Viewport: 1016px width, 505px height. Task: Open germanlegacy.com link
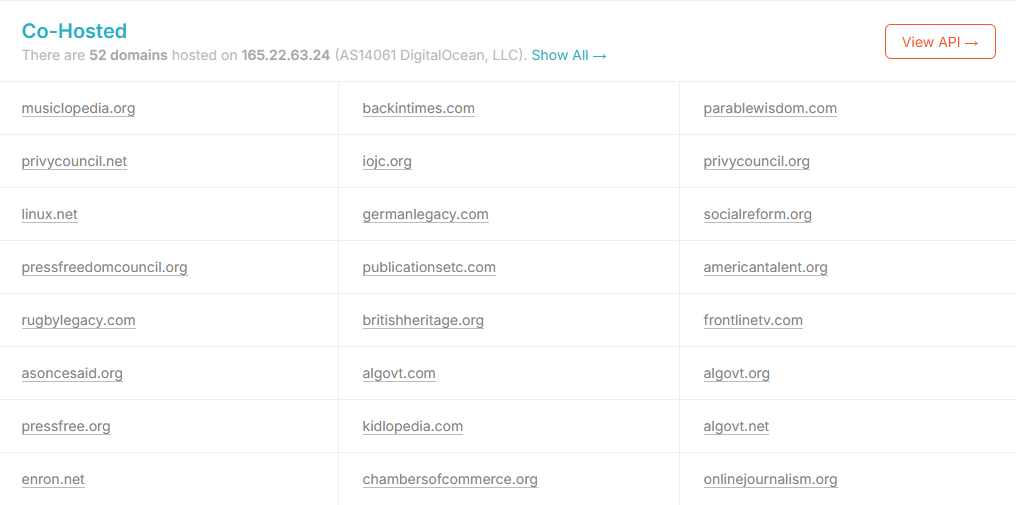point(425,214)
